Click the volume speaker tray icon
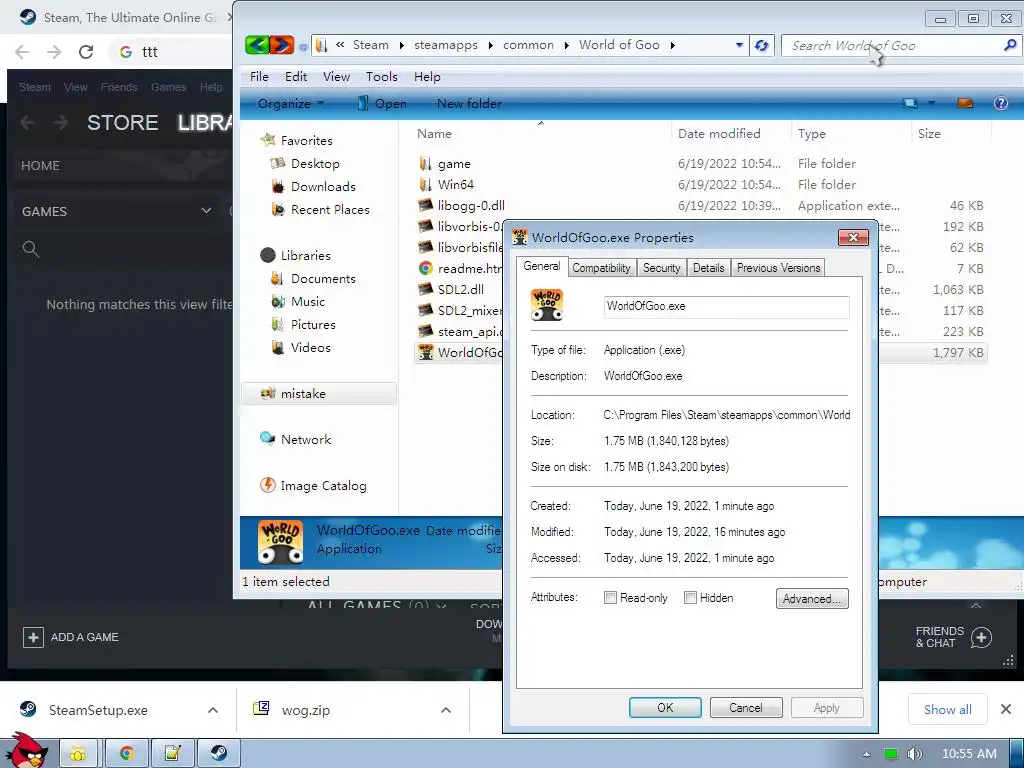The image size is (1024, 768). 914,754
